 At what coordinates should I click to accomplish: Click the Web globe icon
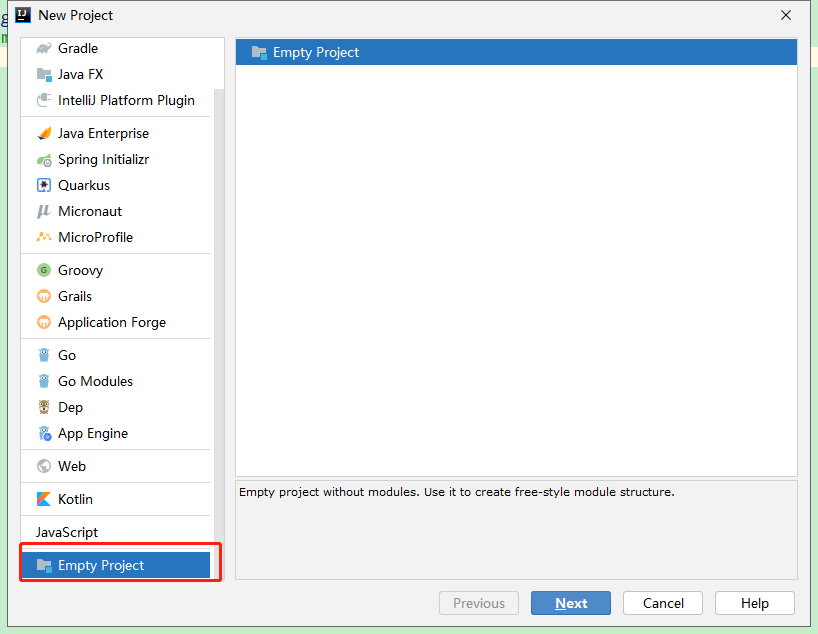(44, 466)
